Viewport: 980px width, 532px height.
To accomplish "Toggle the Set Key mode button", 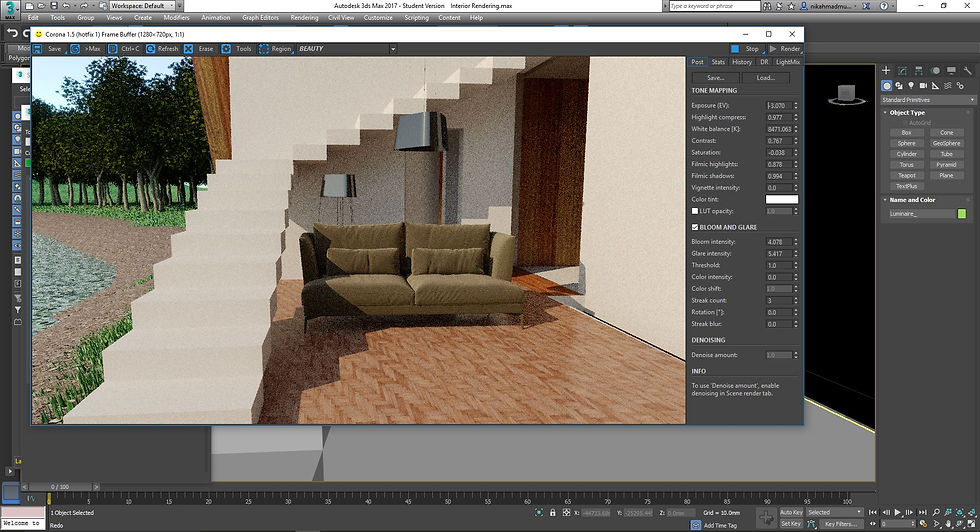I will pyautogui.click(x=791, y=524).
